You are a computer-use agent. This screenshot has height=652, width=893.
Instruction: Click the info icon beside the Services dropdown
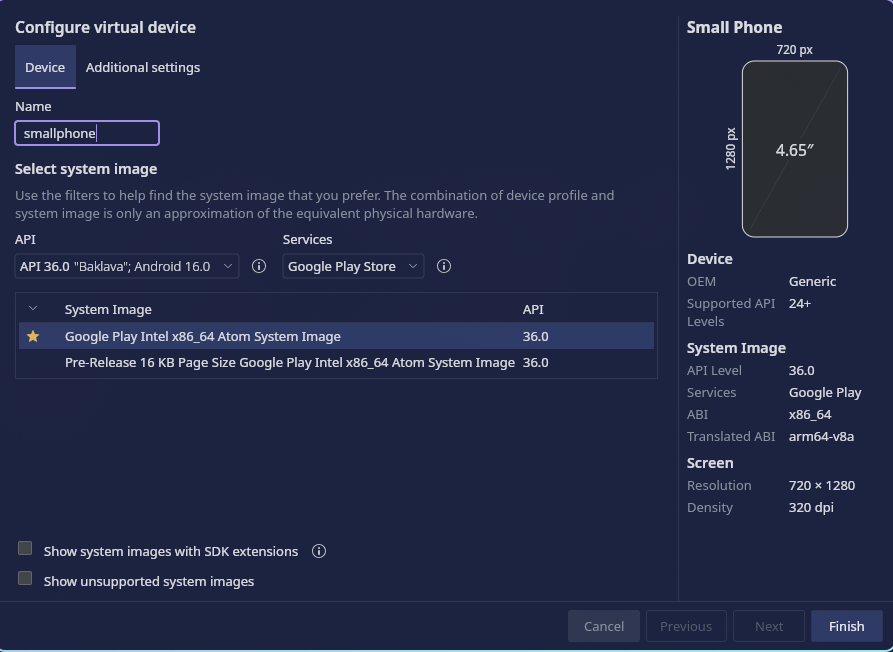[444, 266]
